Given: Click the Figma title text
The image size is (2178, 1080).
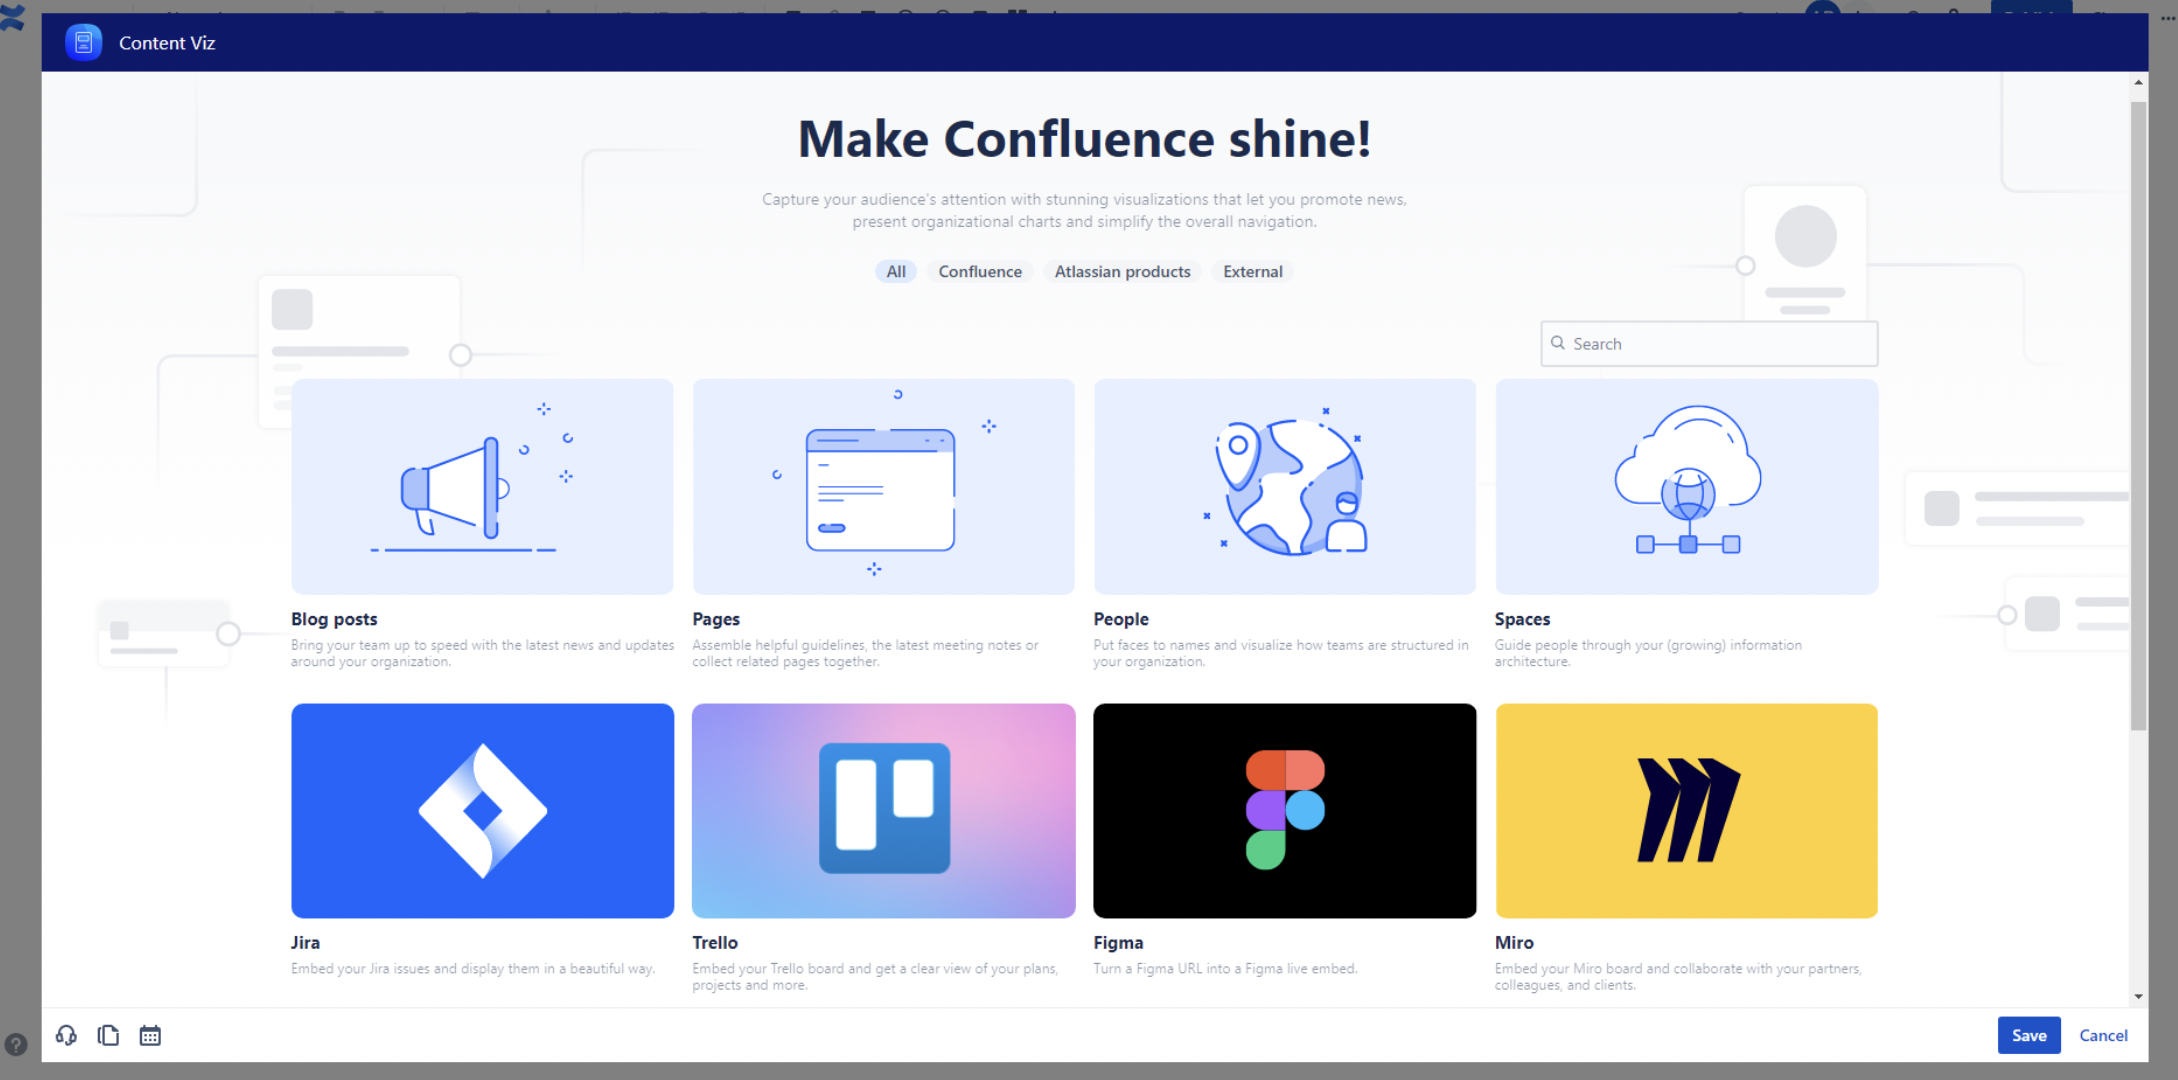Looking at the screenshot, I should click(1118, 942).
